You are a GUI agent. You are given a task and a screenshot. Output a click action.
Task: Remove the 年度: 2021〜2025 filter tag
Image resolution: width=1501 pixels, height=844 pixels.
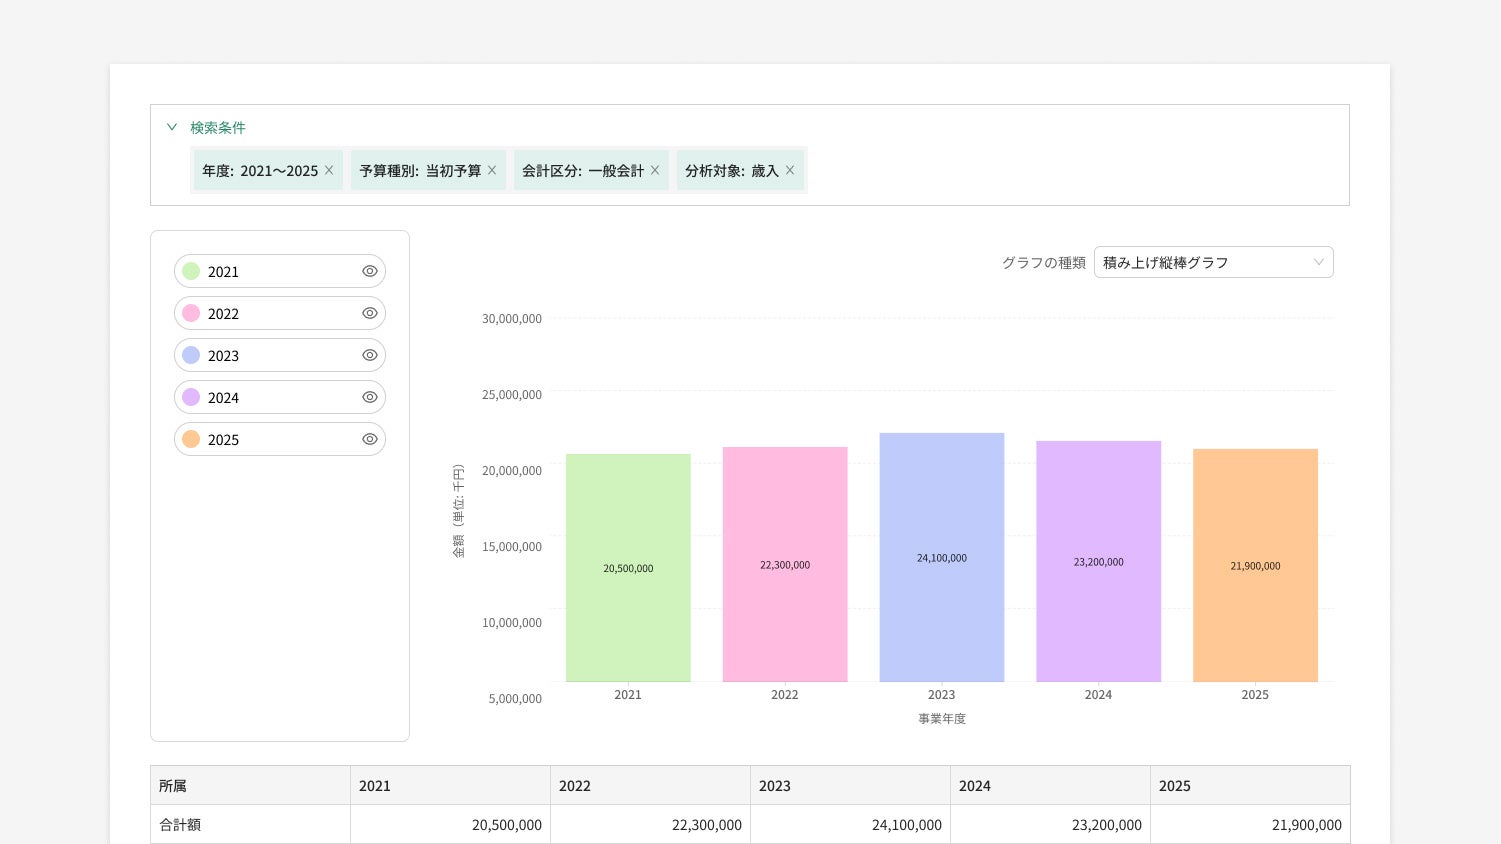click(329, 170)
